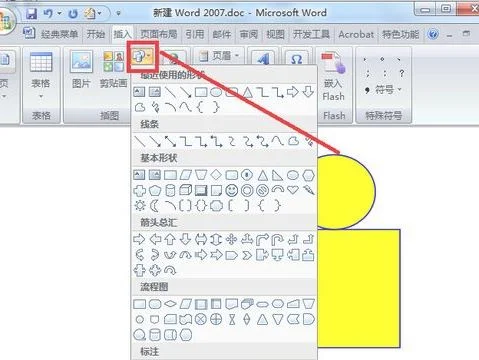Open the Undo history dropdown arrow
Viewport: 479px width, 360px height.
point(59,14)
